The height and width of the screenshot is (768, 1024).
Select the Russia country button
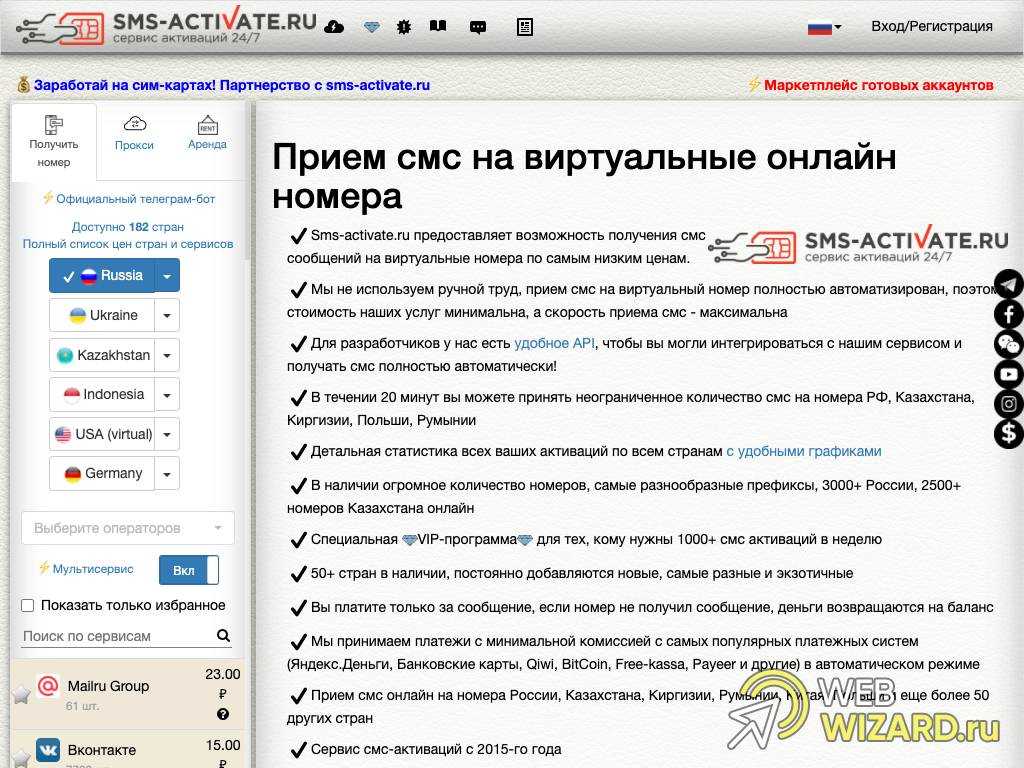tap(102, 276)
